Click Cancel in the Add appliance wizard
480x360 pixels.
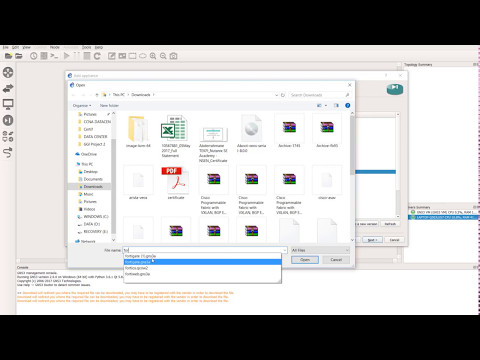(394, 240)
